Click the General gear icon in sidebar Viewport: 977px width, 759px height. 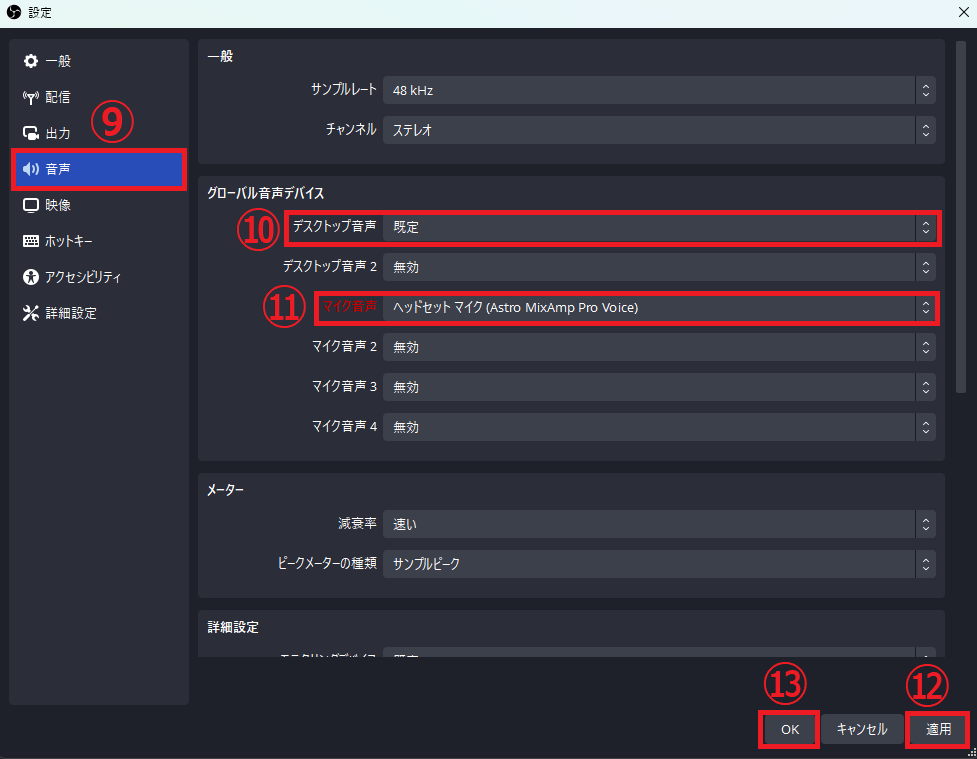[31, 61]
